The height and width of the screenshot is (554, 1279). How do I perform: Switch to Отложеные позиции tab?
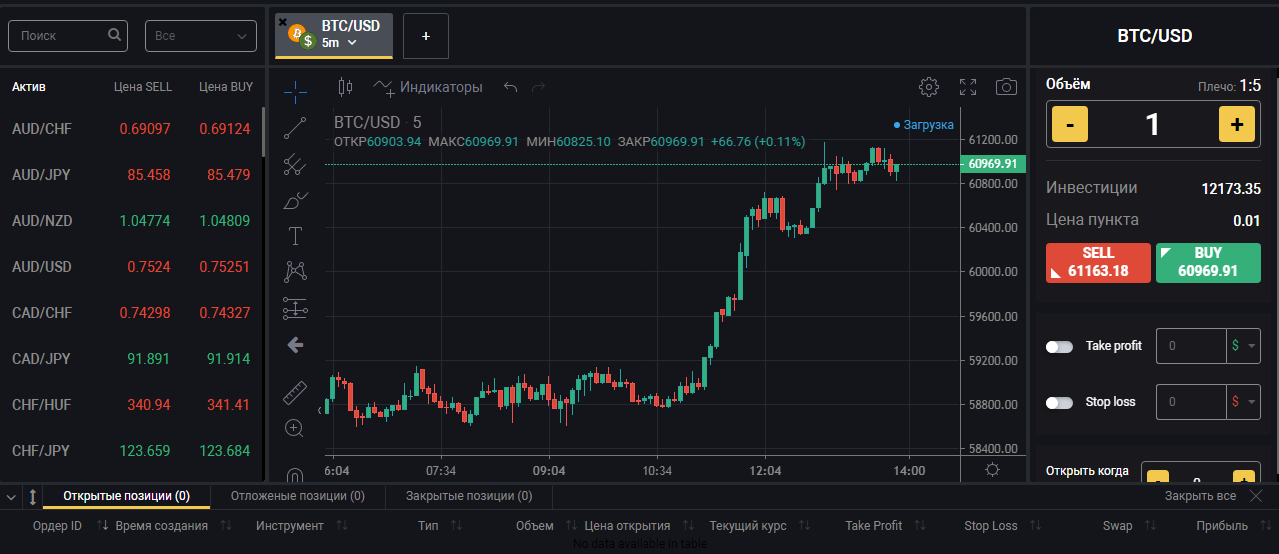[x=298, y=496]
